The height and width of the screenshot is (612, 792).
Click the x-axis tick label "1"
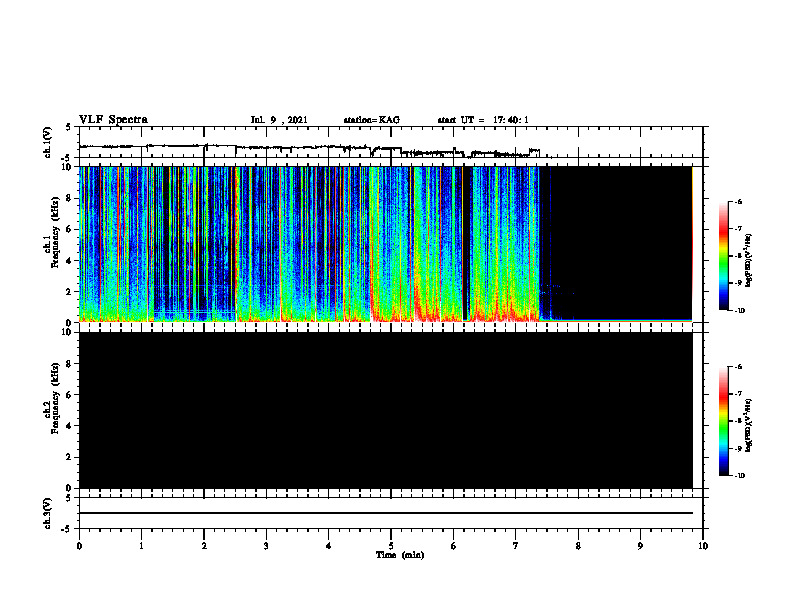click(x=141, y=546)
